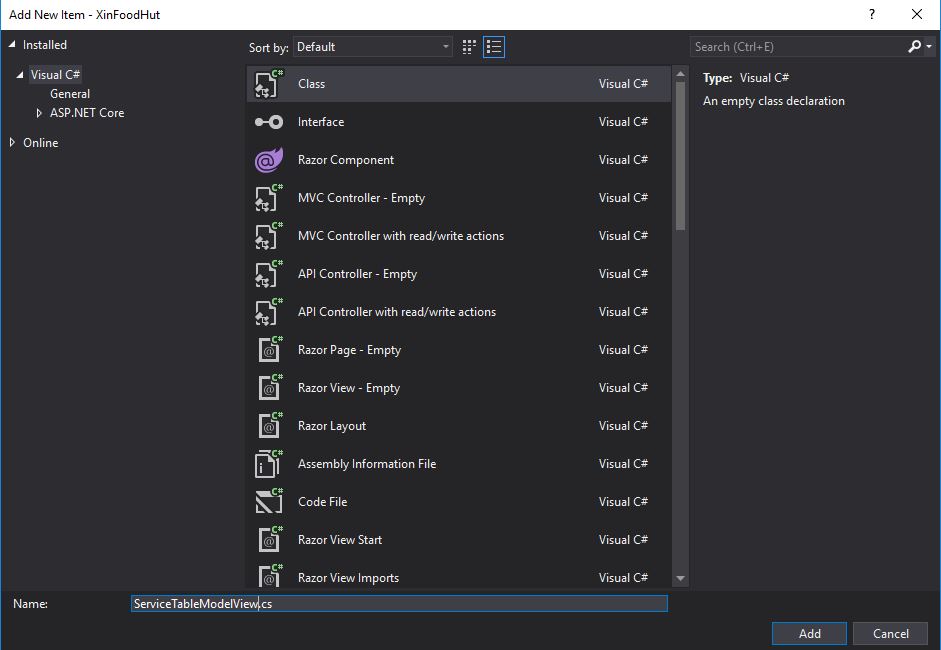Select API Controller with read/write actions icon
Image resolution: width=941 pixels, height=650 pixels.
click(268, 311)
